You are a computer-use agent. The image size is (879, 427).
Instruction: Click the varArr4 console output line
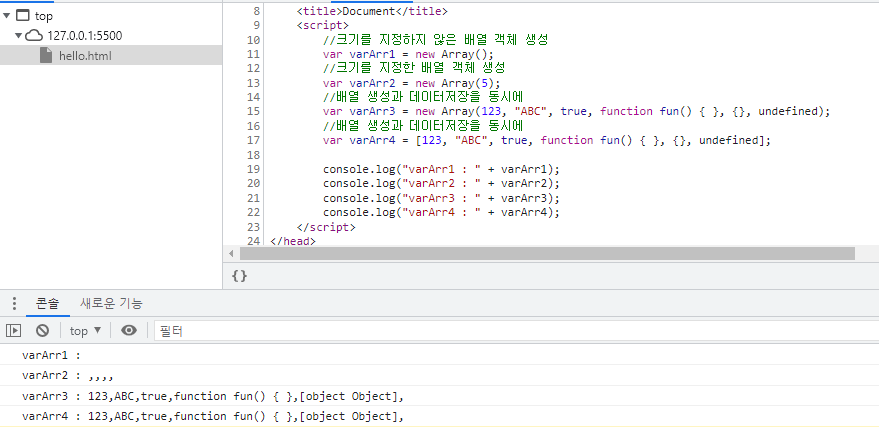coord(440,416)
